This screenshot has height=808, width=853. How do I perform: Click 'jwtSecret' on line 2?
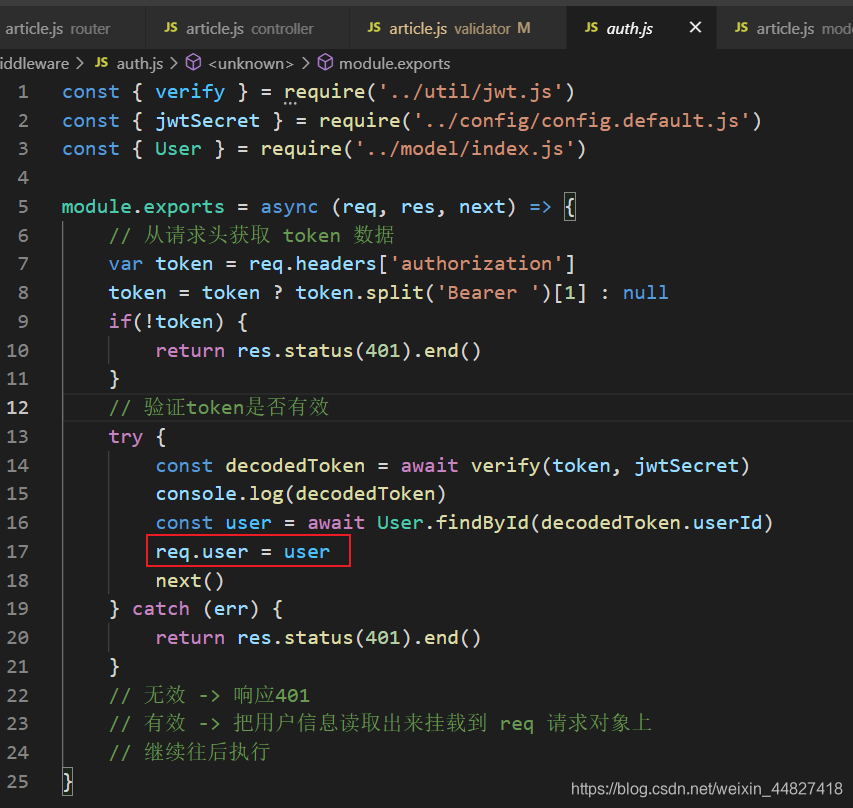coord(207,120)
